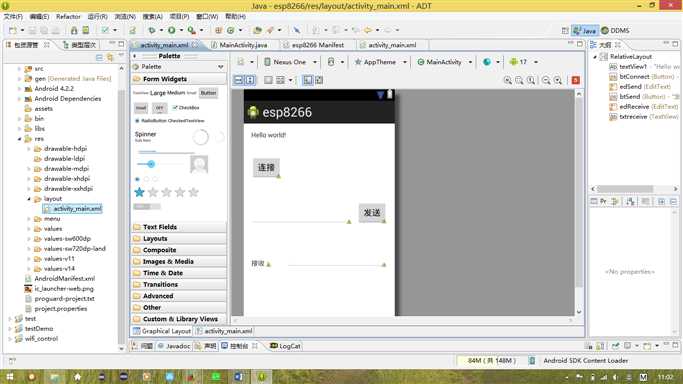The image size is (683, 384).
Task: Open the Javadoc tab
Action: pyautogui.click(x=173, y=346)
